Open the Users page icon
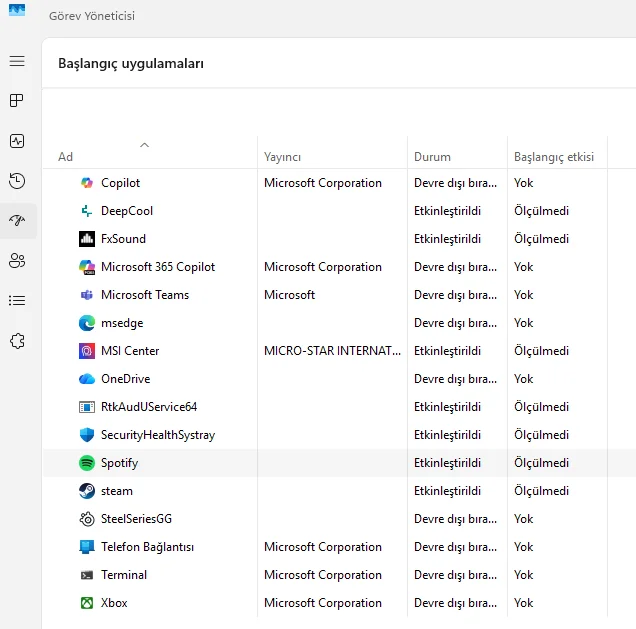Viewport: 636px width, 629px height. tap(17, 261)
